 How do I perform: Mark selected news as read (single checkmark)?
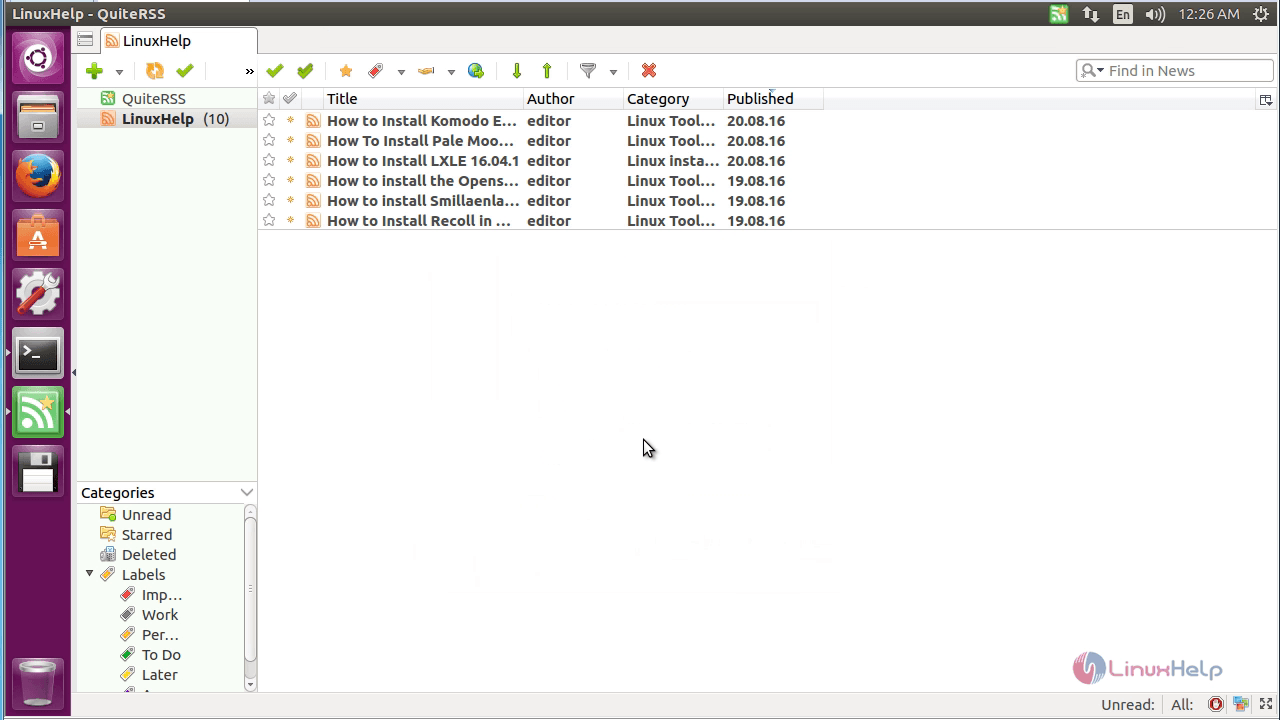click(x=275, y=71)
